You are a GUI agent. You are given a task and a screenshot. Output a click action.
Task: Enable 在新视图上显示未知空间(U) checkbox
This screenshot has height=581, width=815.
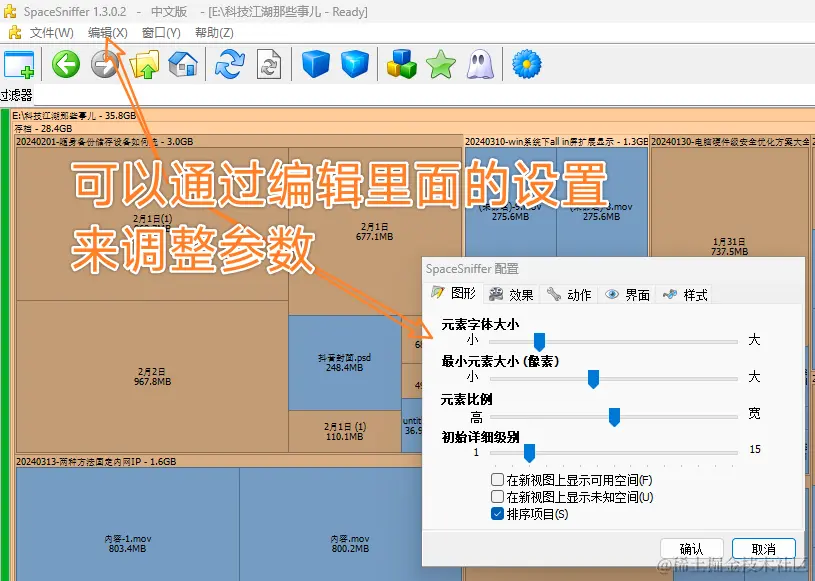tap(497, 496)
